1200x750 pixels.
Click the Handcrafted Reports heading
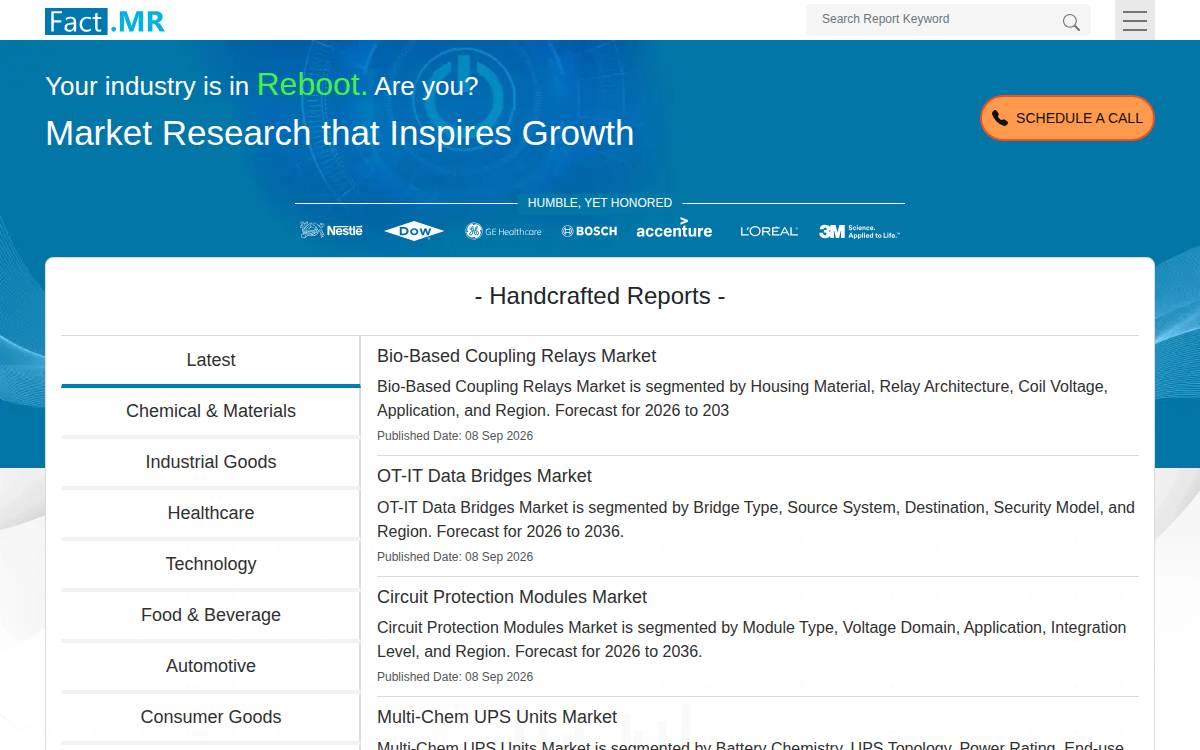tap(600, 296)
